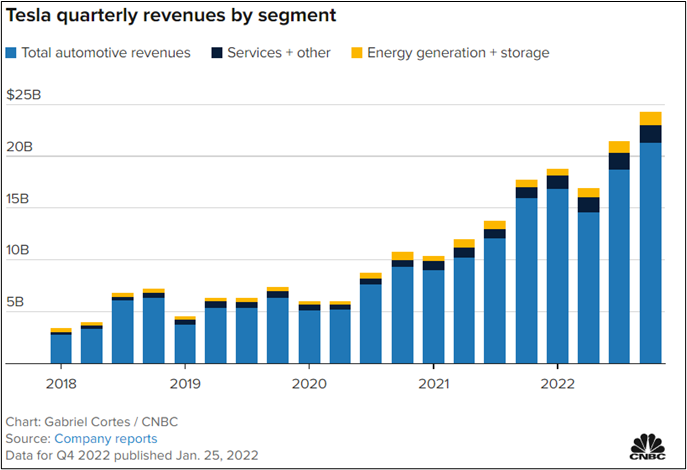Click the CNBC peacock logo
The image size is (687, 470).
point(651,445)
